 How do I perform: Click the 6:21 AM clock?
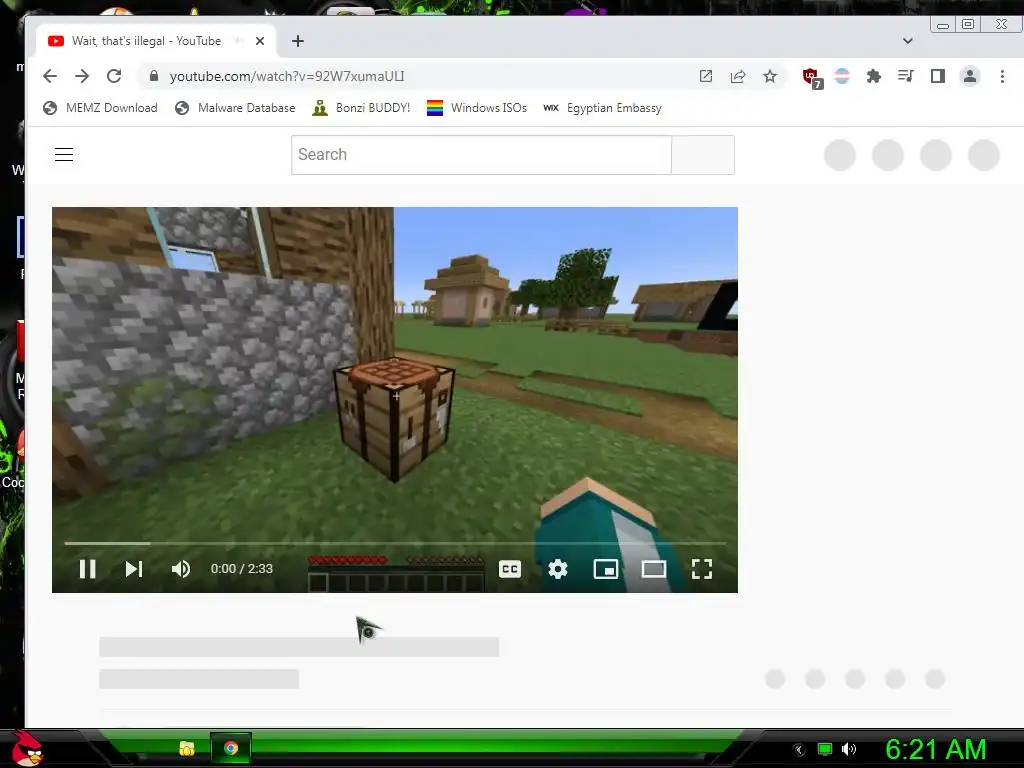pyautogui.click(x=935, y=749)
